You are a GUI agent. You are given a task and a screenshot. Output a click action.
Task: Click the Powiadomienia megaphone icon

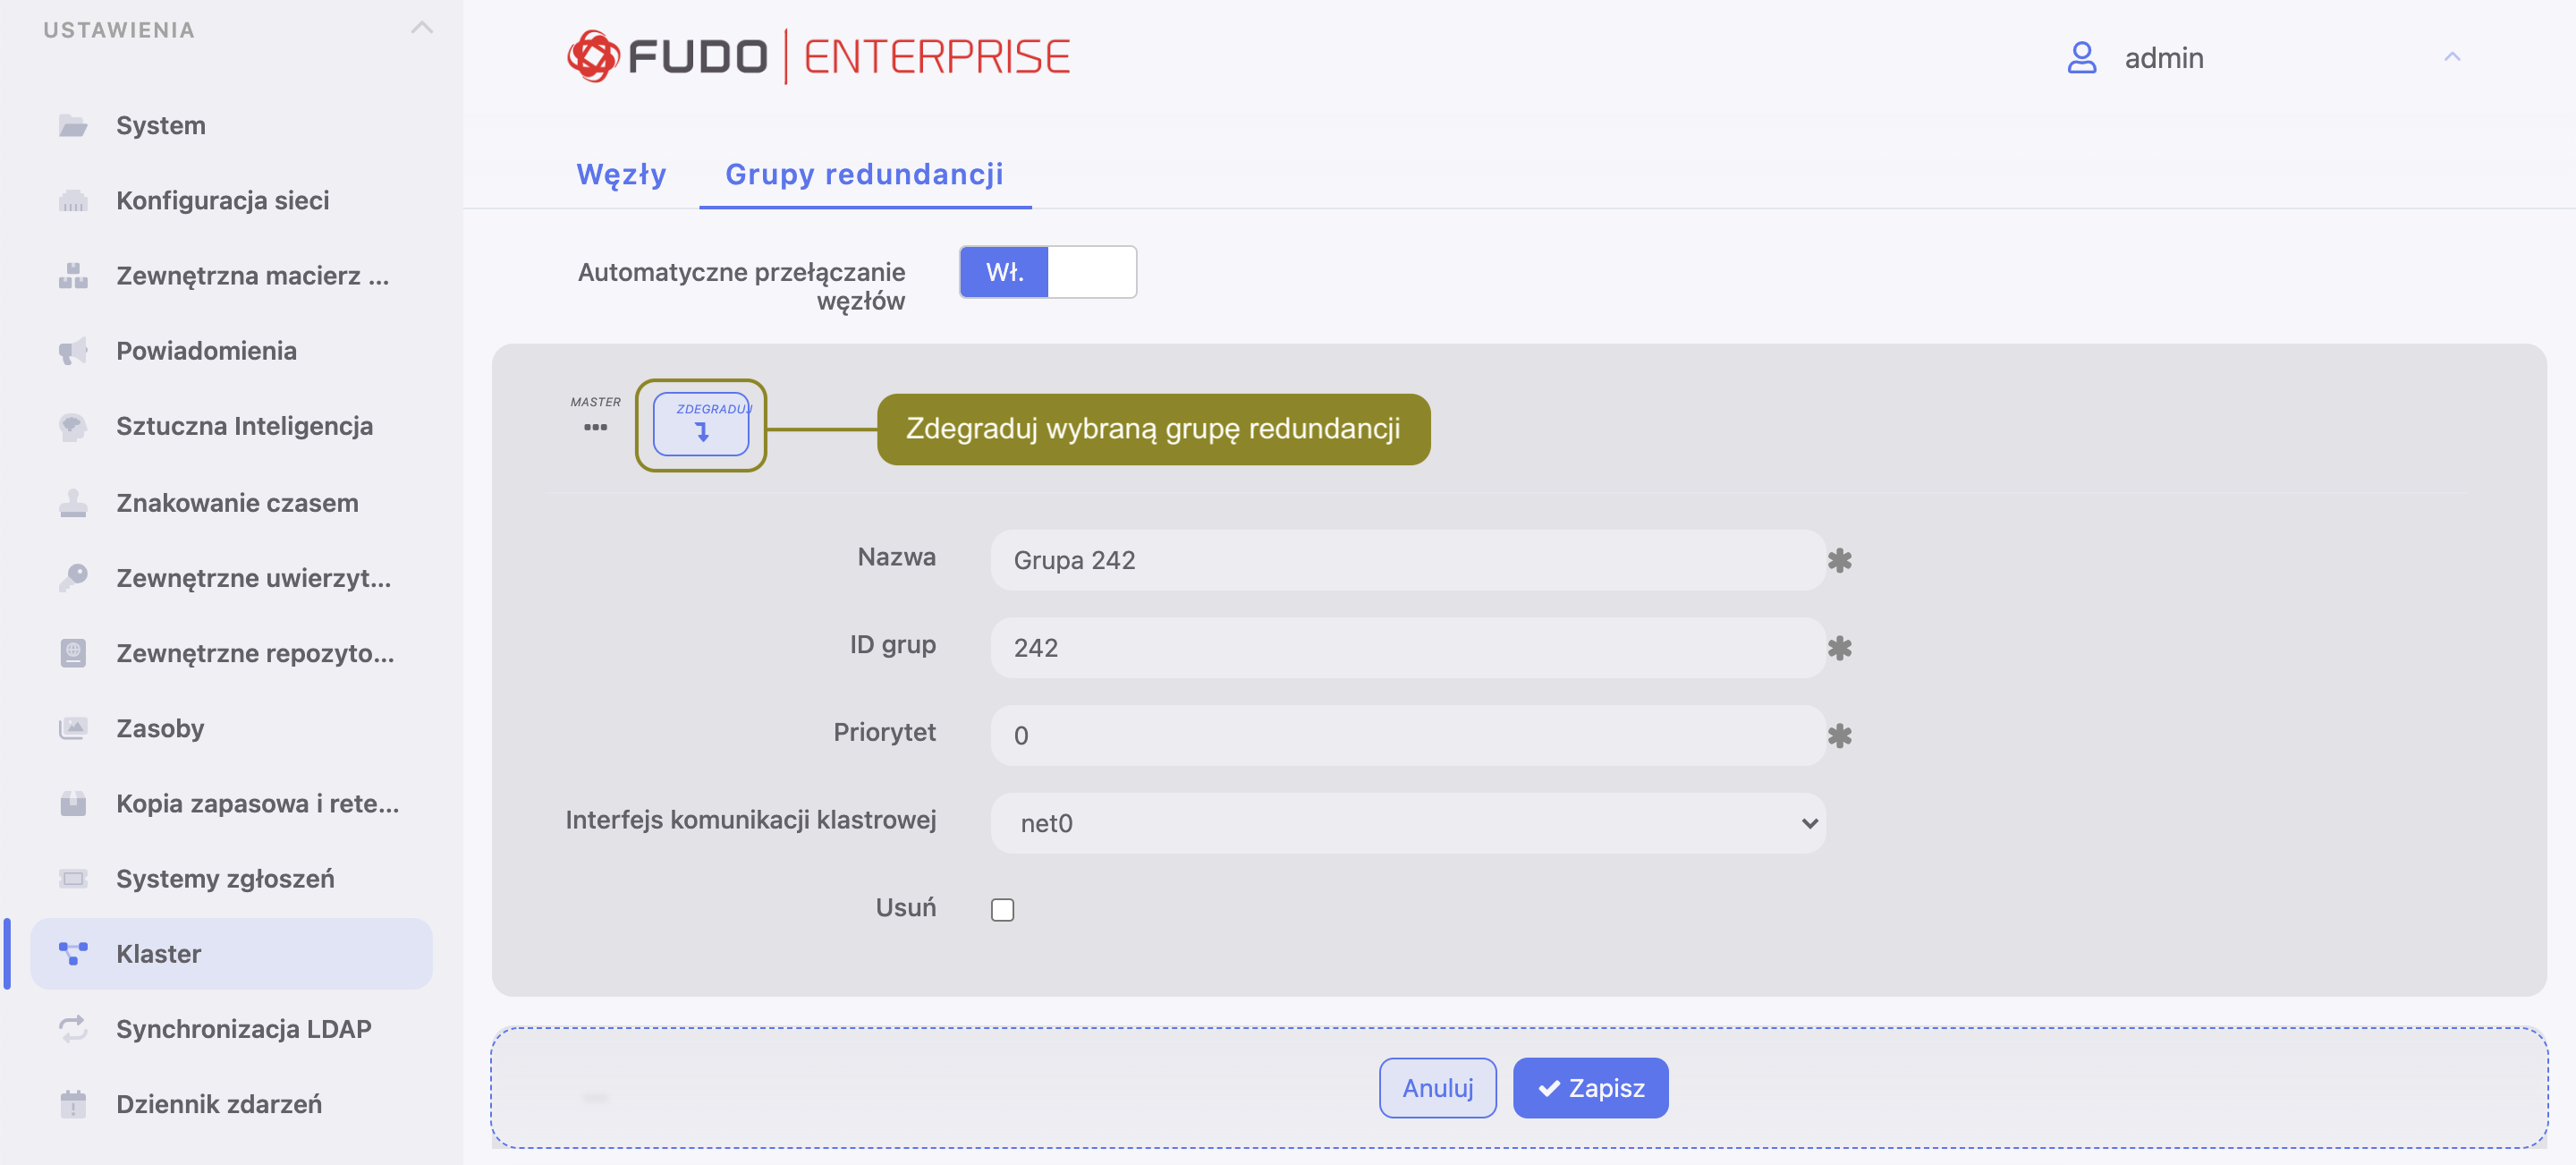pos(73,351)
